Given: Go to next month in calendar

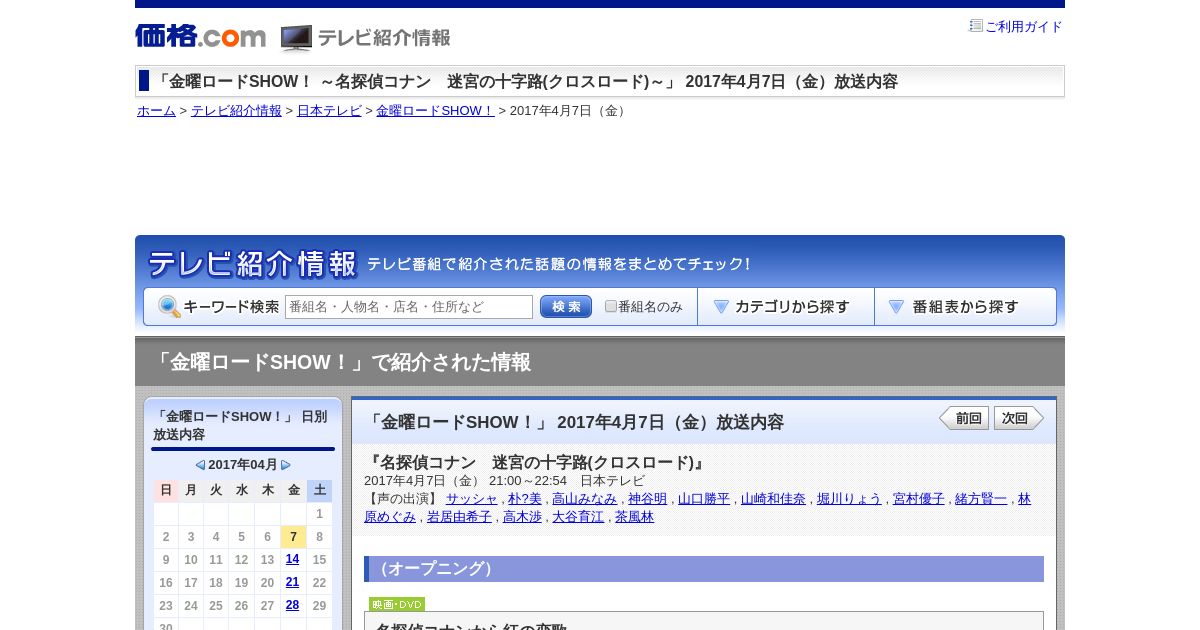Looking at the screenshot, I should (x=286, y=465).
